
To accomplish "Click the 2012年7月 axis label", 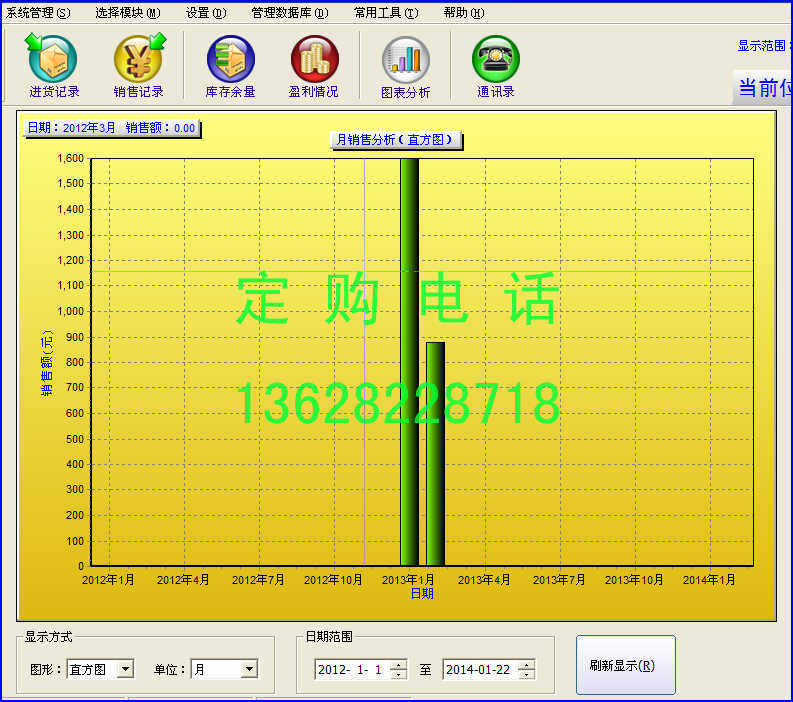I will pos(258,580).
